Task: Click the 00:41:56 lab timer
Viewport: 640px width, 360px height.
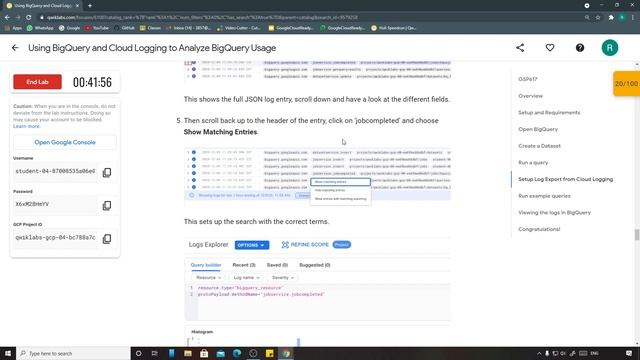Action: click(92, 82)
